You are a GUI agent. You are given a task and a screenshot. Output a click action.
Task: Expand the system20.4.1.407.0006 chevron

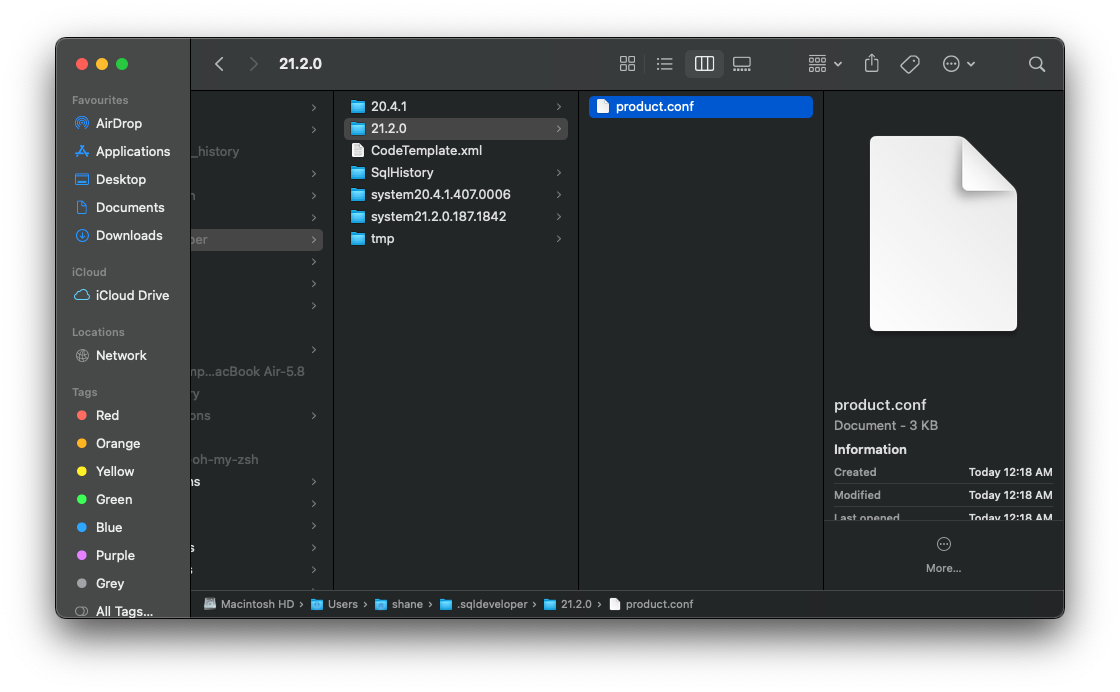point(559,195)
